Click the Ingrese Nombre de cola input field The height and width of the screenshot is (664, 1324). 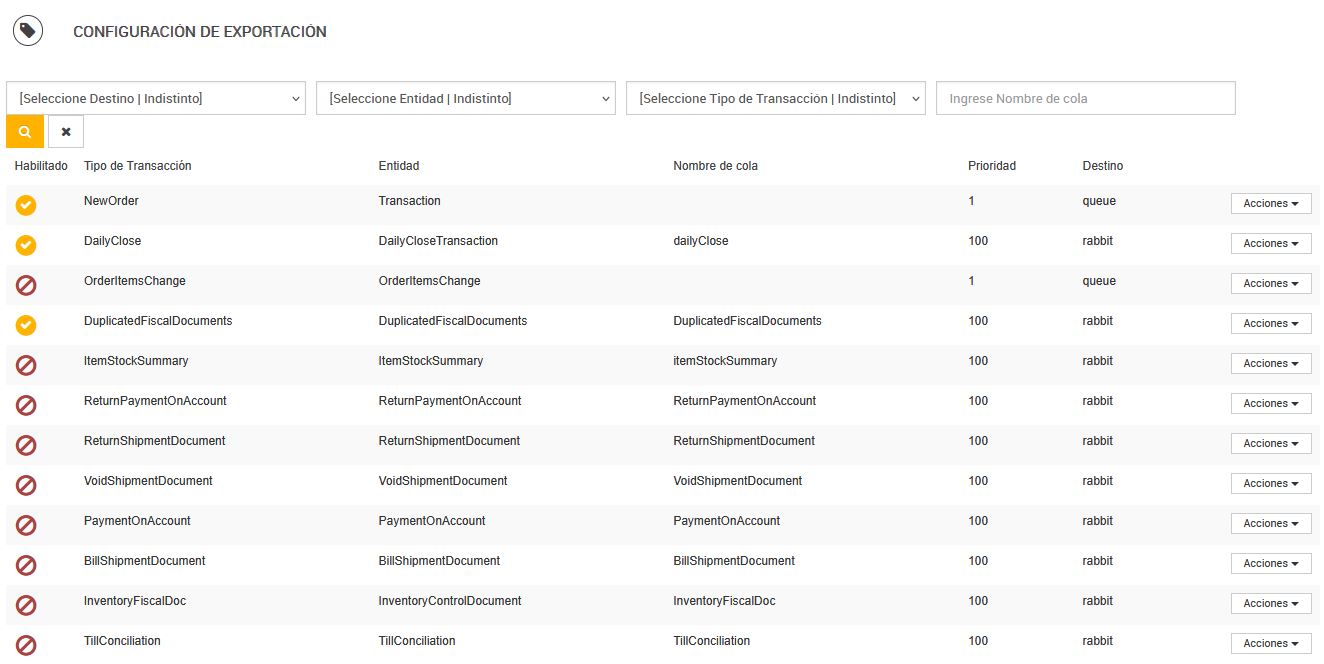1085,99
